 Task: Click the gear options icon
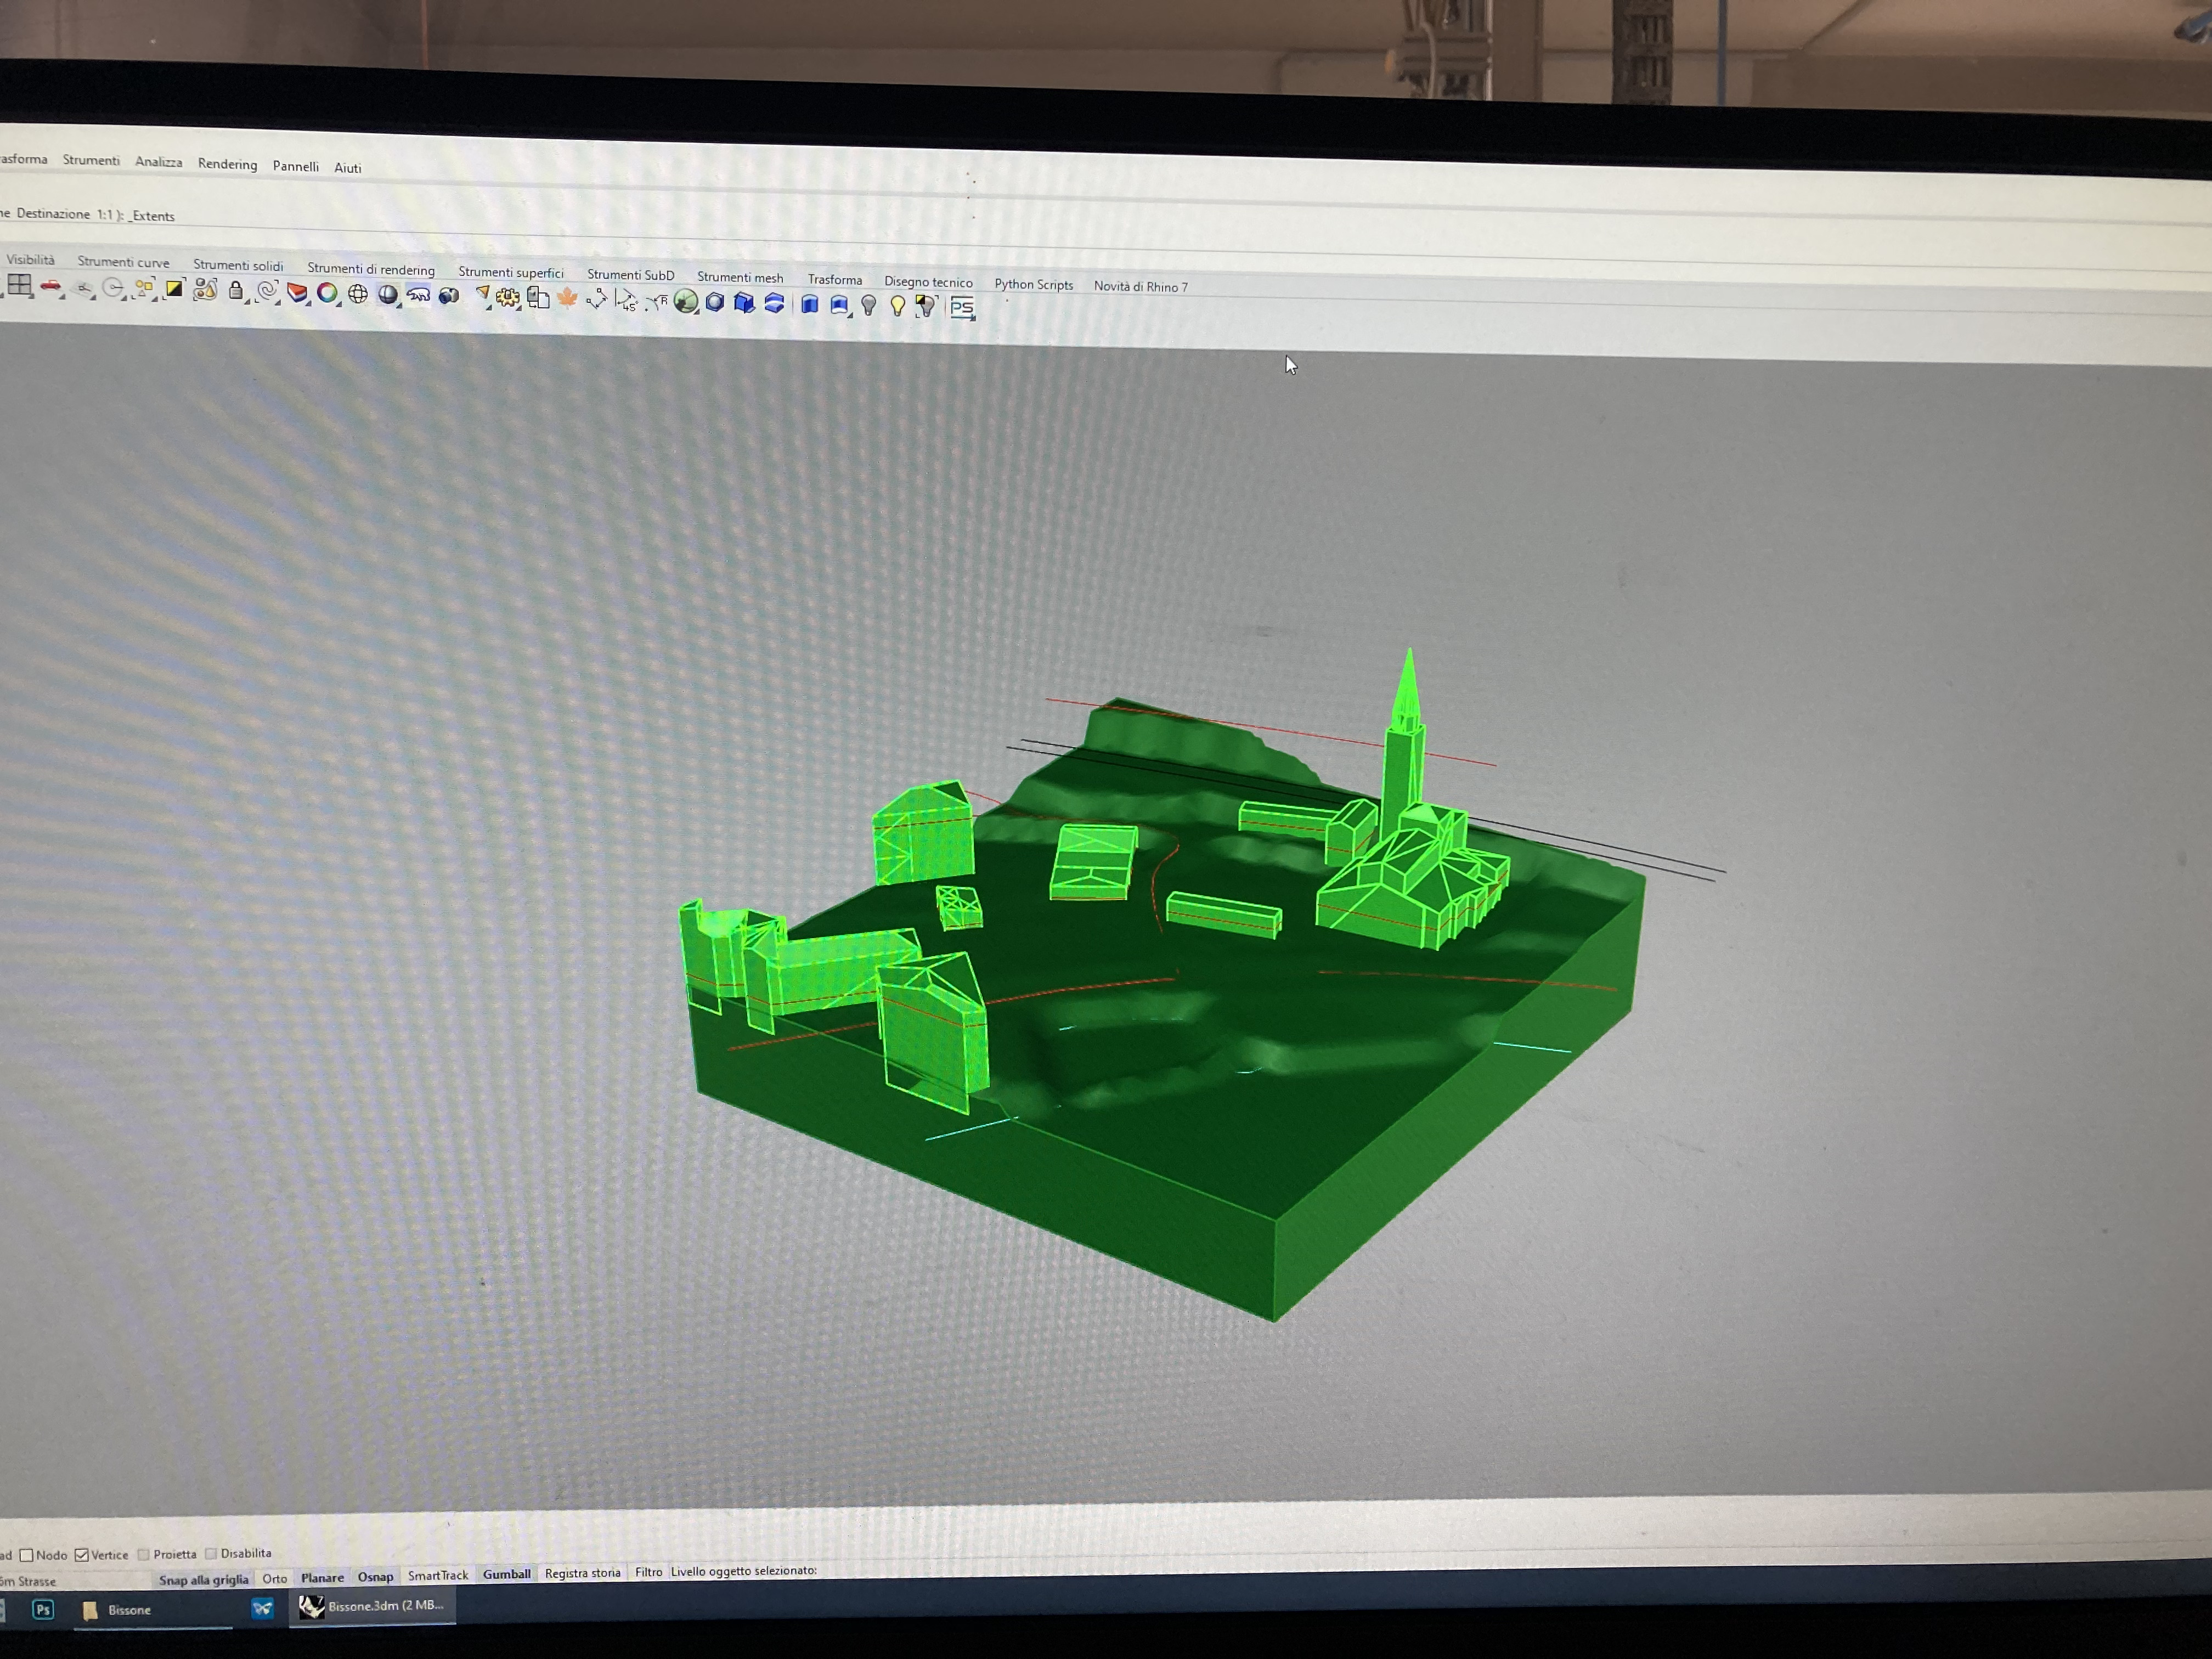[x=508, y=297]
